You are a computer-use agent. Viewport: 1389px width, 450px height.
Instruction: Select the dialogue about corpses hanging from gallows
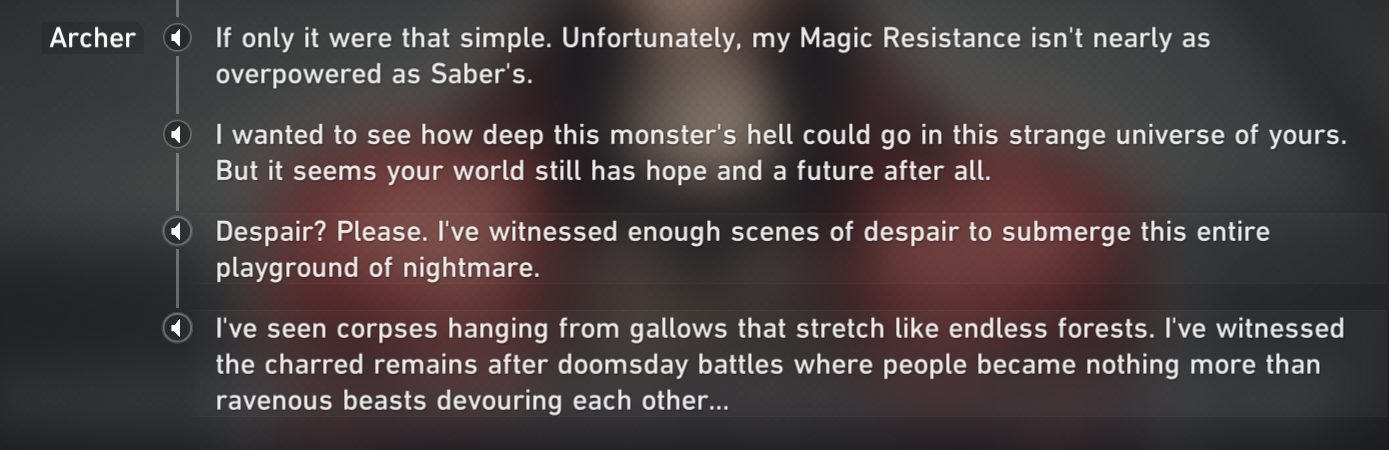click(x=780, y=365)
